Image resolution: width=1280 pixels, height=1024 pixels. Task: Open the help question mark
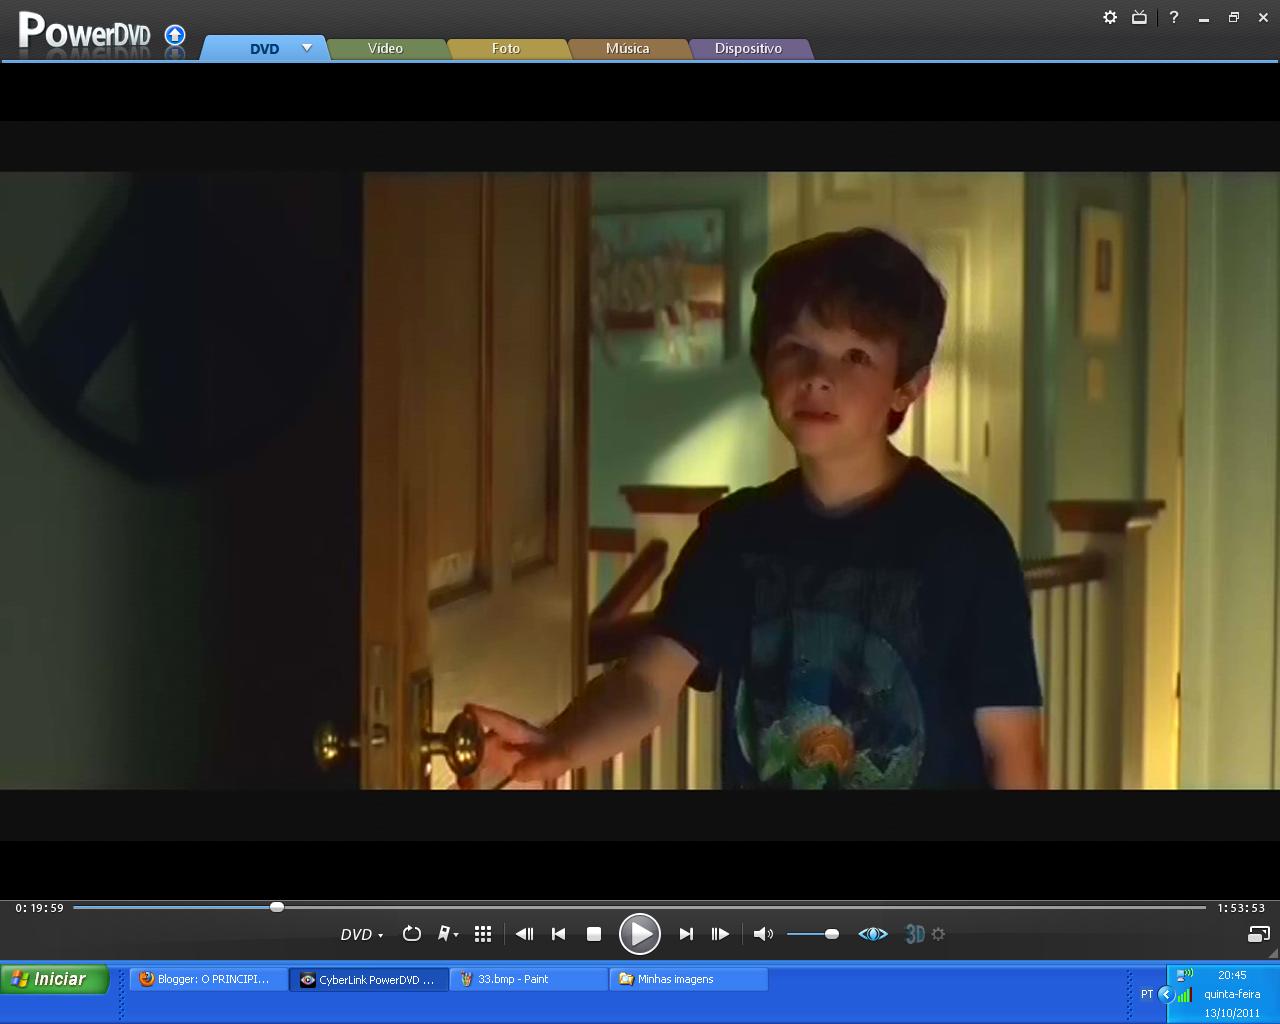coord(1174,17)
